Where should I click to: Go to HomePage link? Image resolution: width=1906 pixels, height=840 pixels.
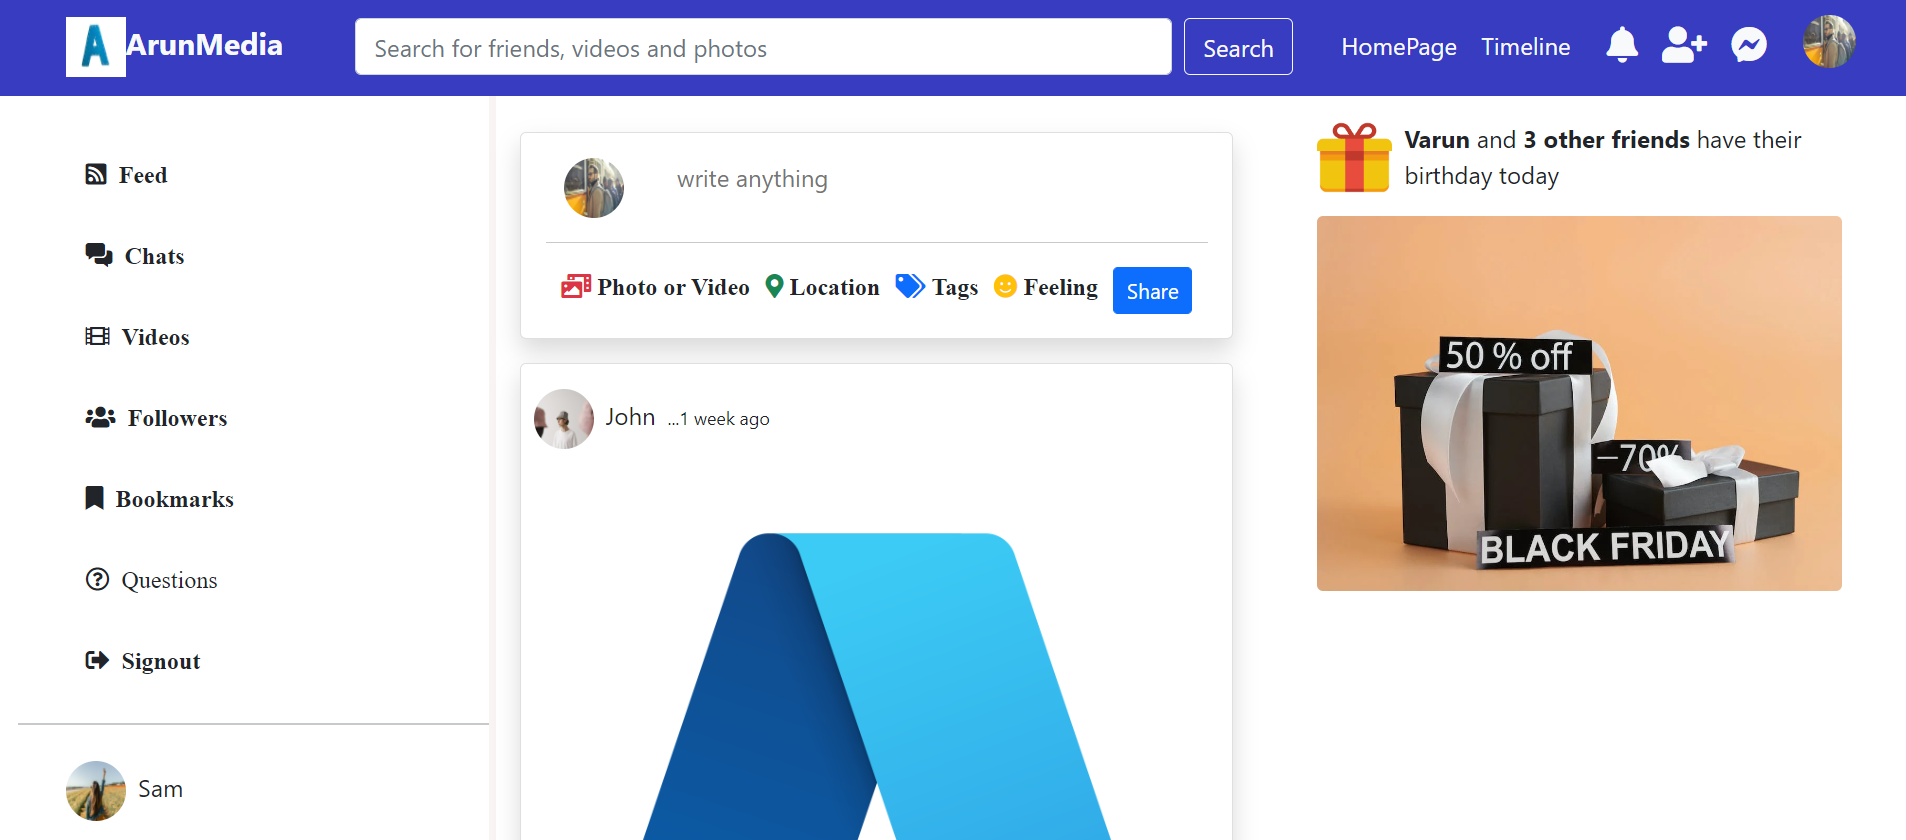[x=1399, y=47]
